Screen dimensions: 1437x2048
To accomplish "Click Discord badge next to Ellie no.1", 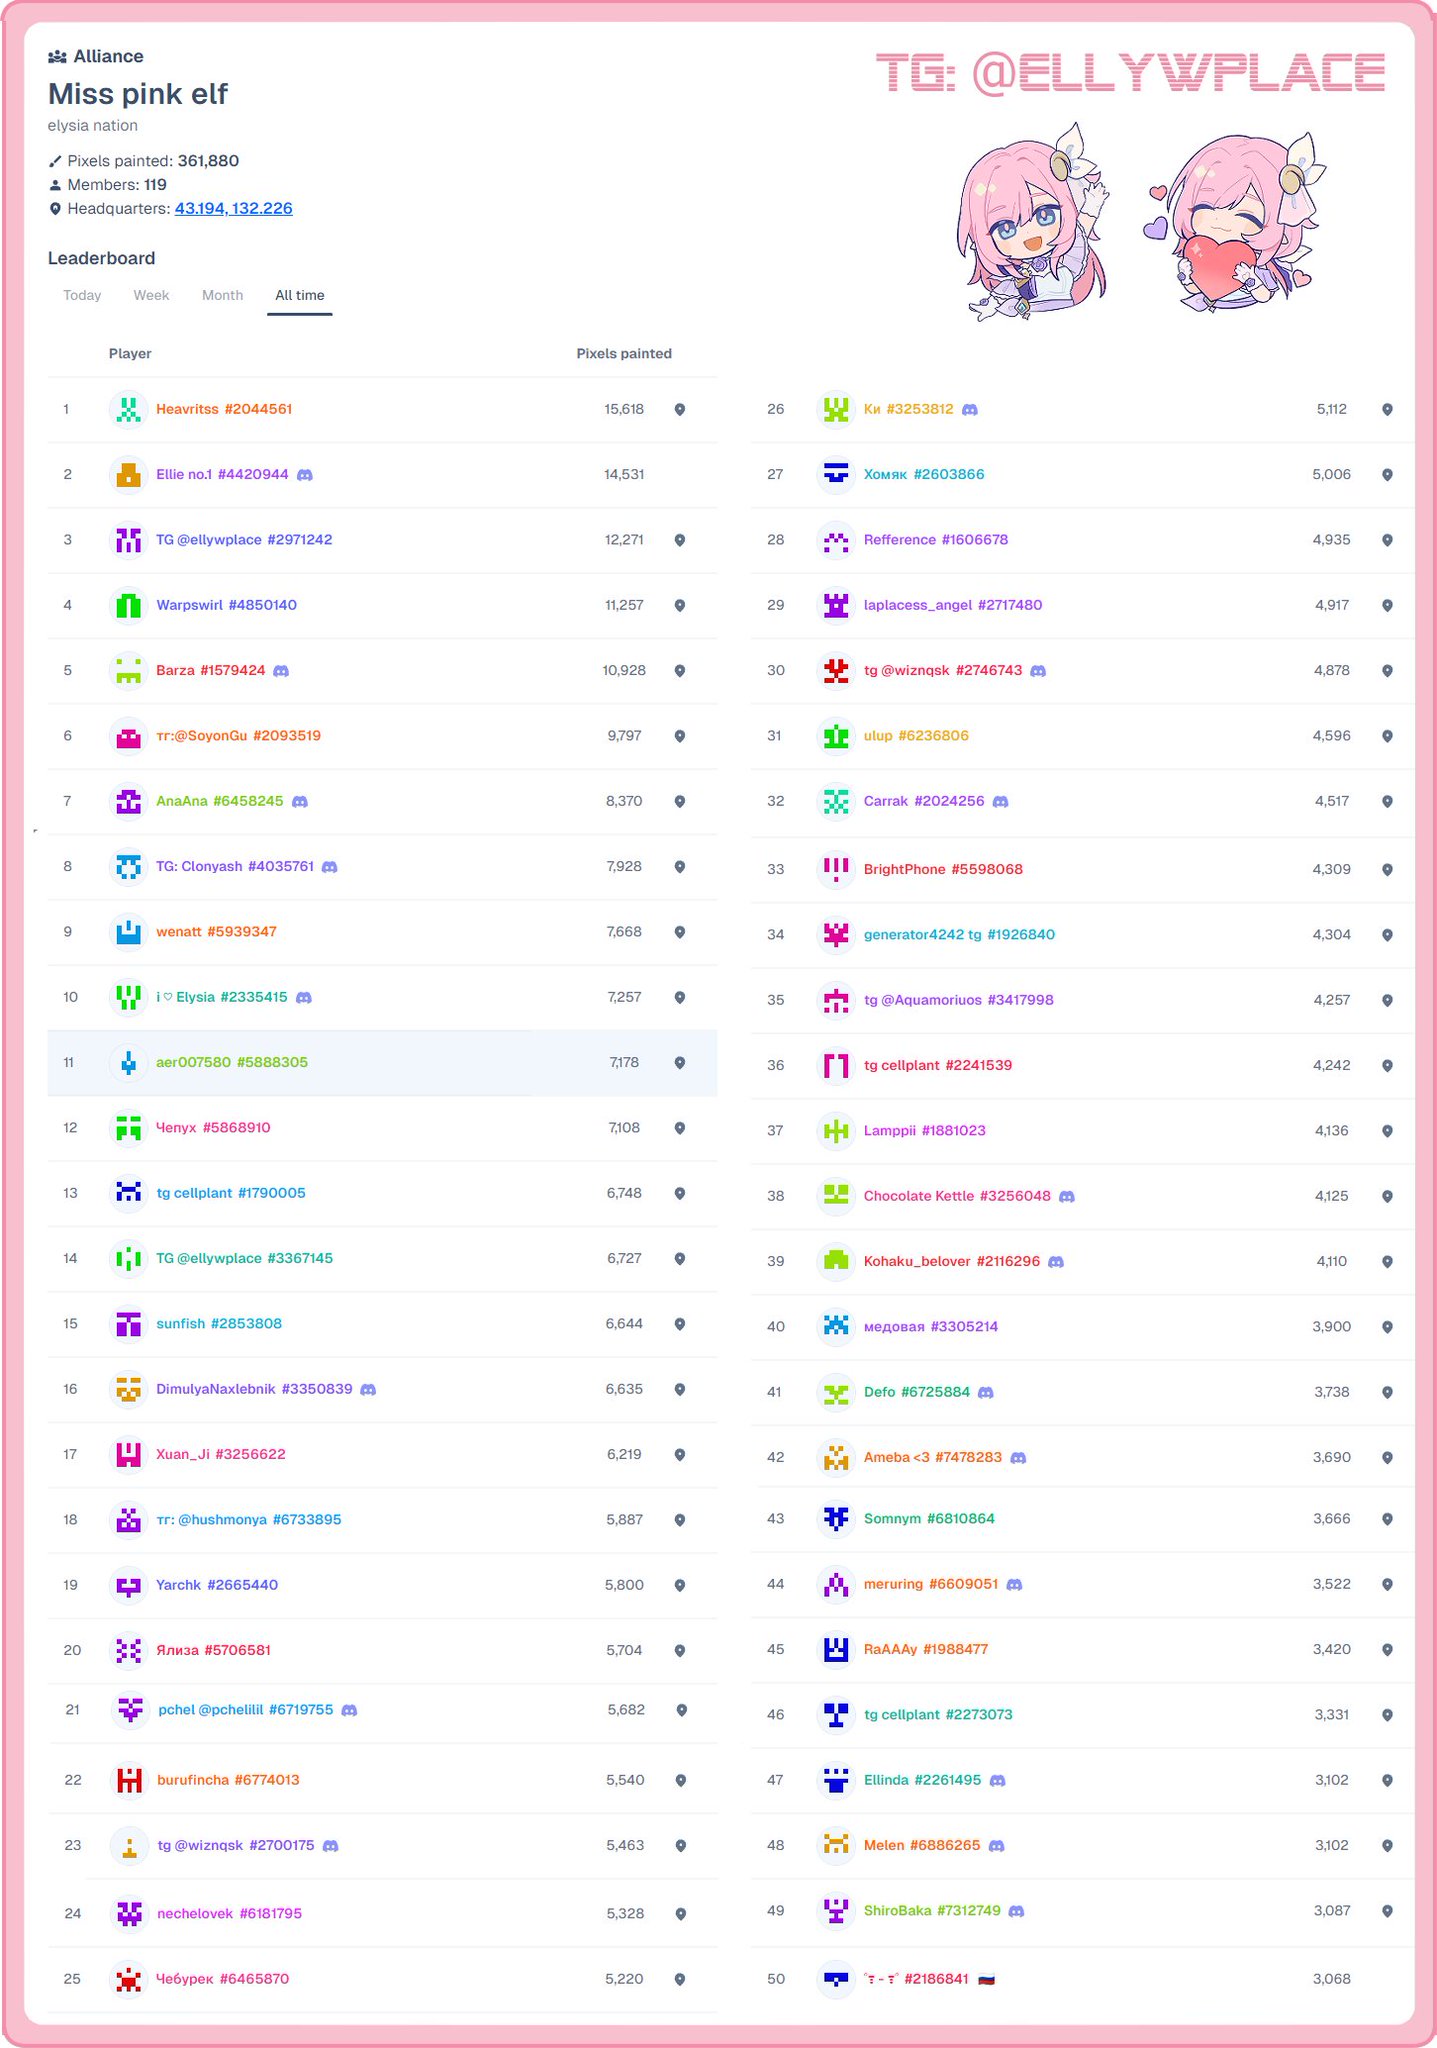I will [305, 475].
